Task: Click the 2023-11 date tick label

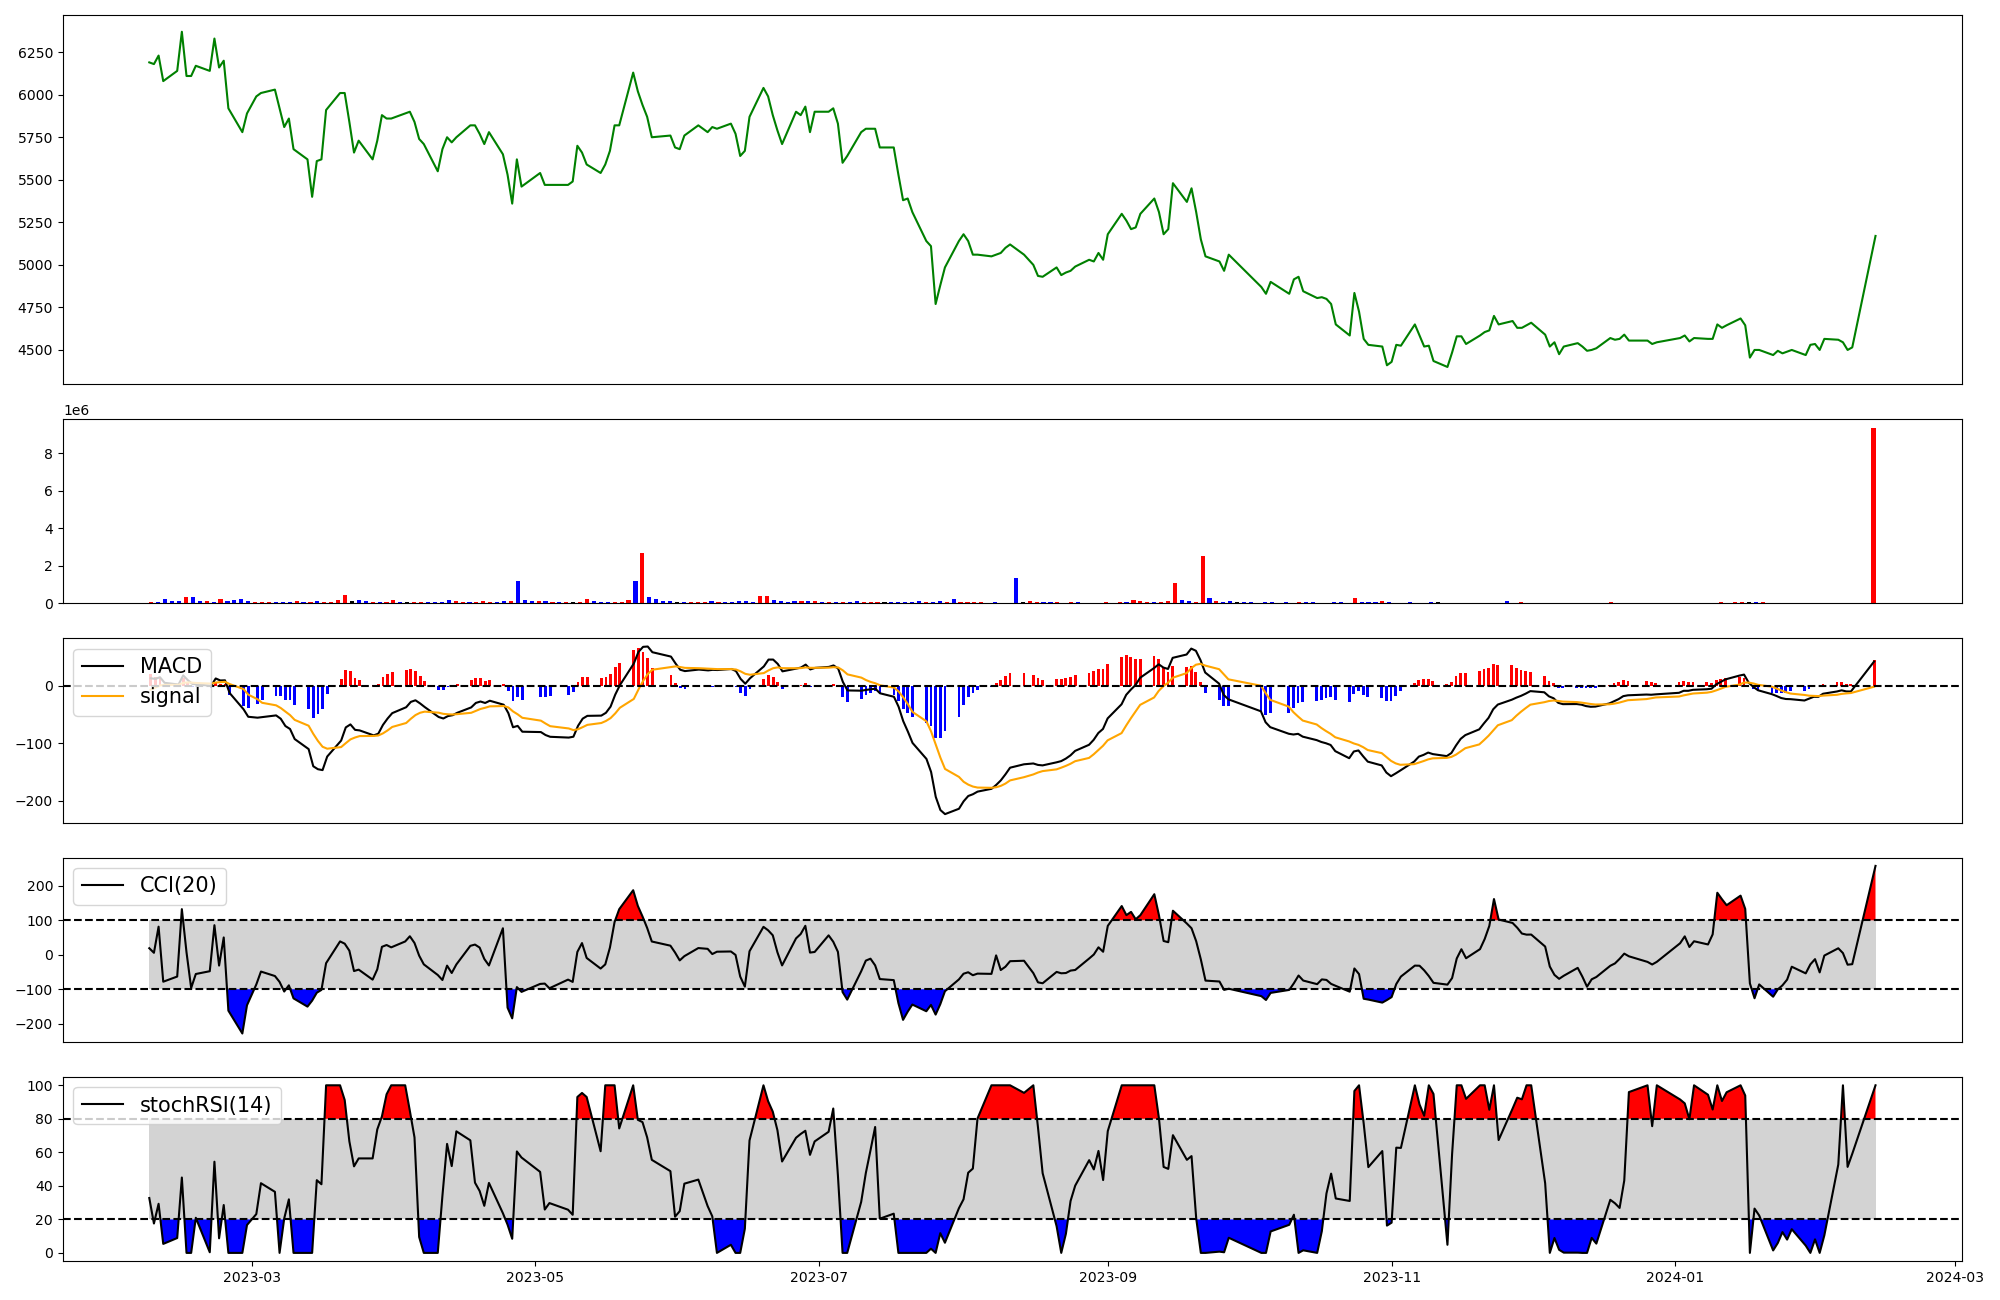Action: (x=1392, y=1277)
